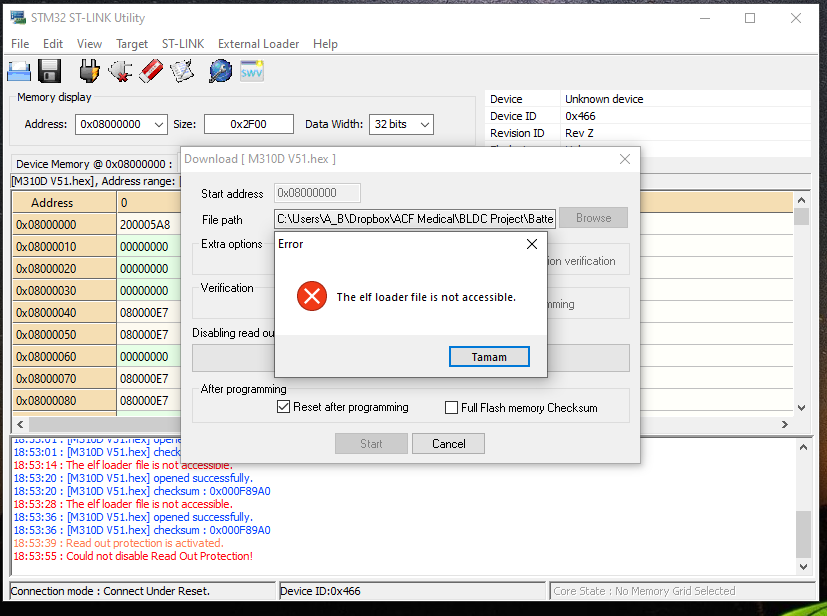Click memory grid horizontal scroll right arrow
Viewport: 827px width, 616px height.
(785, 424)
